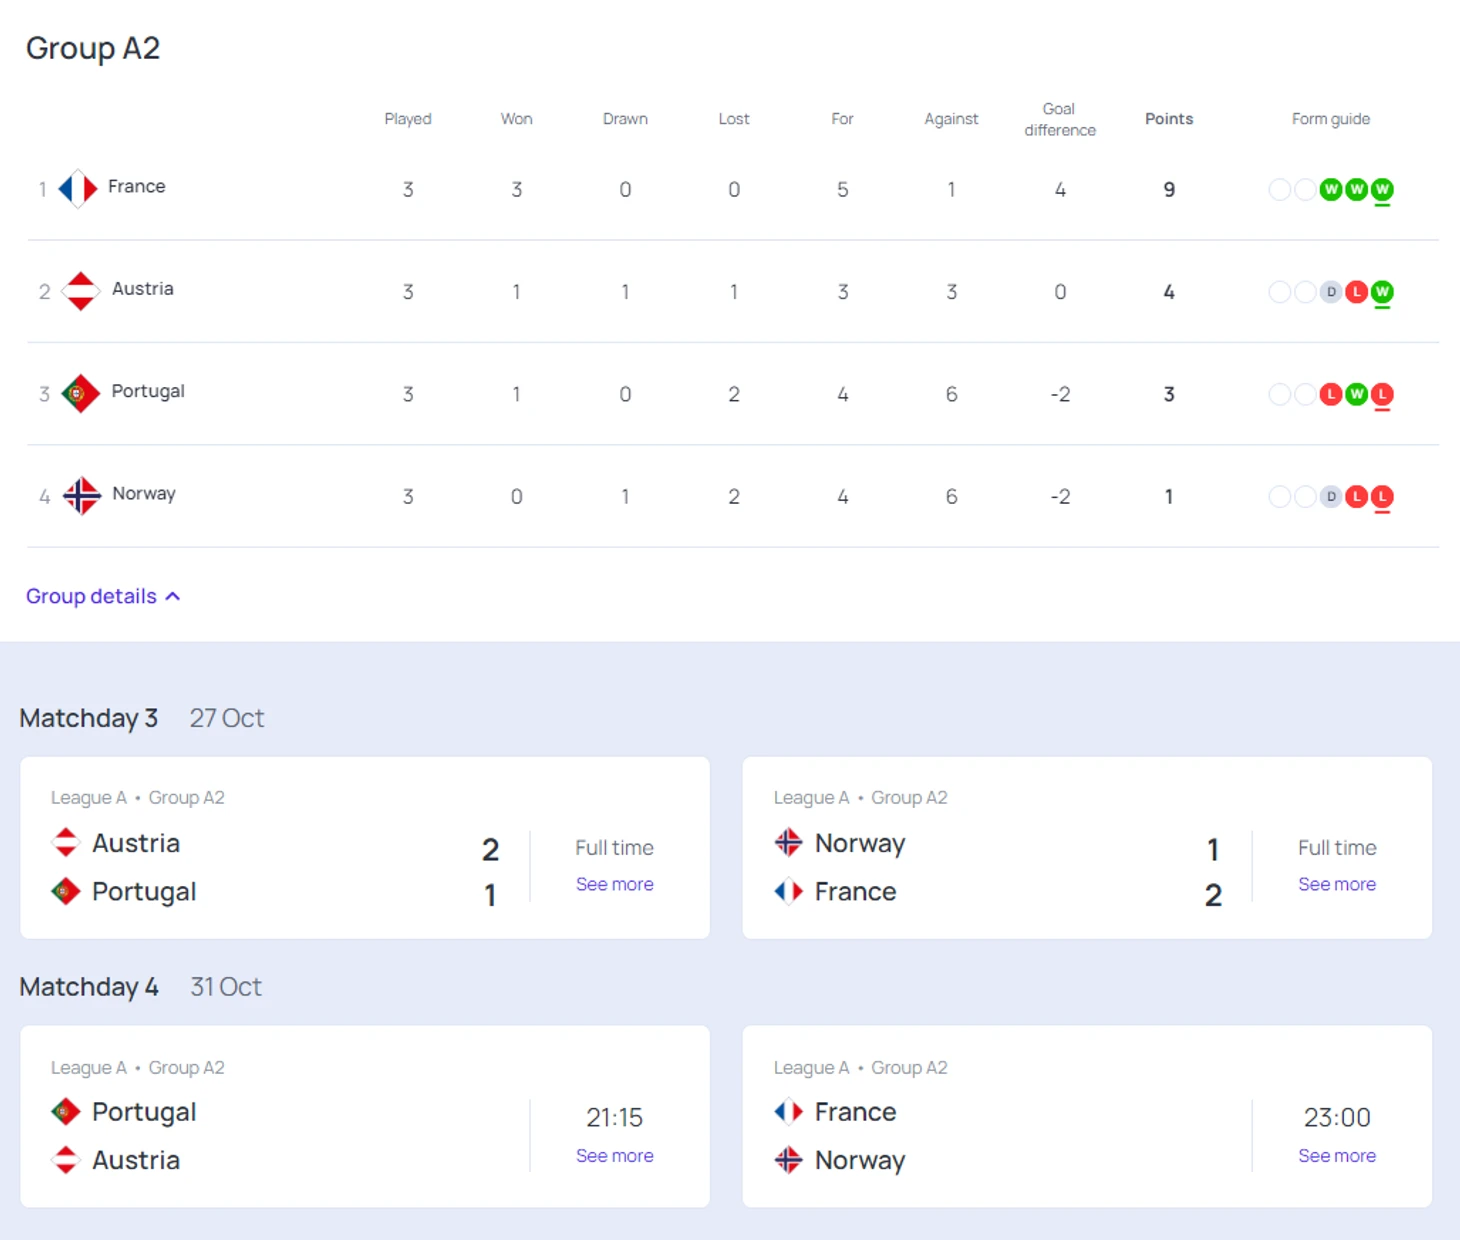Collapse the Group details section

103,596
